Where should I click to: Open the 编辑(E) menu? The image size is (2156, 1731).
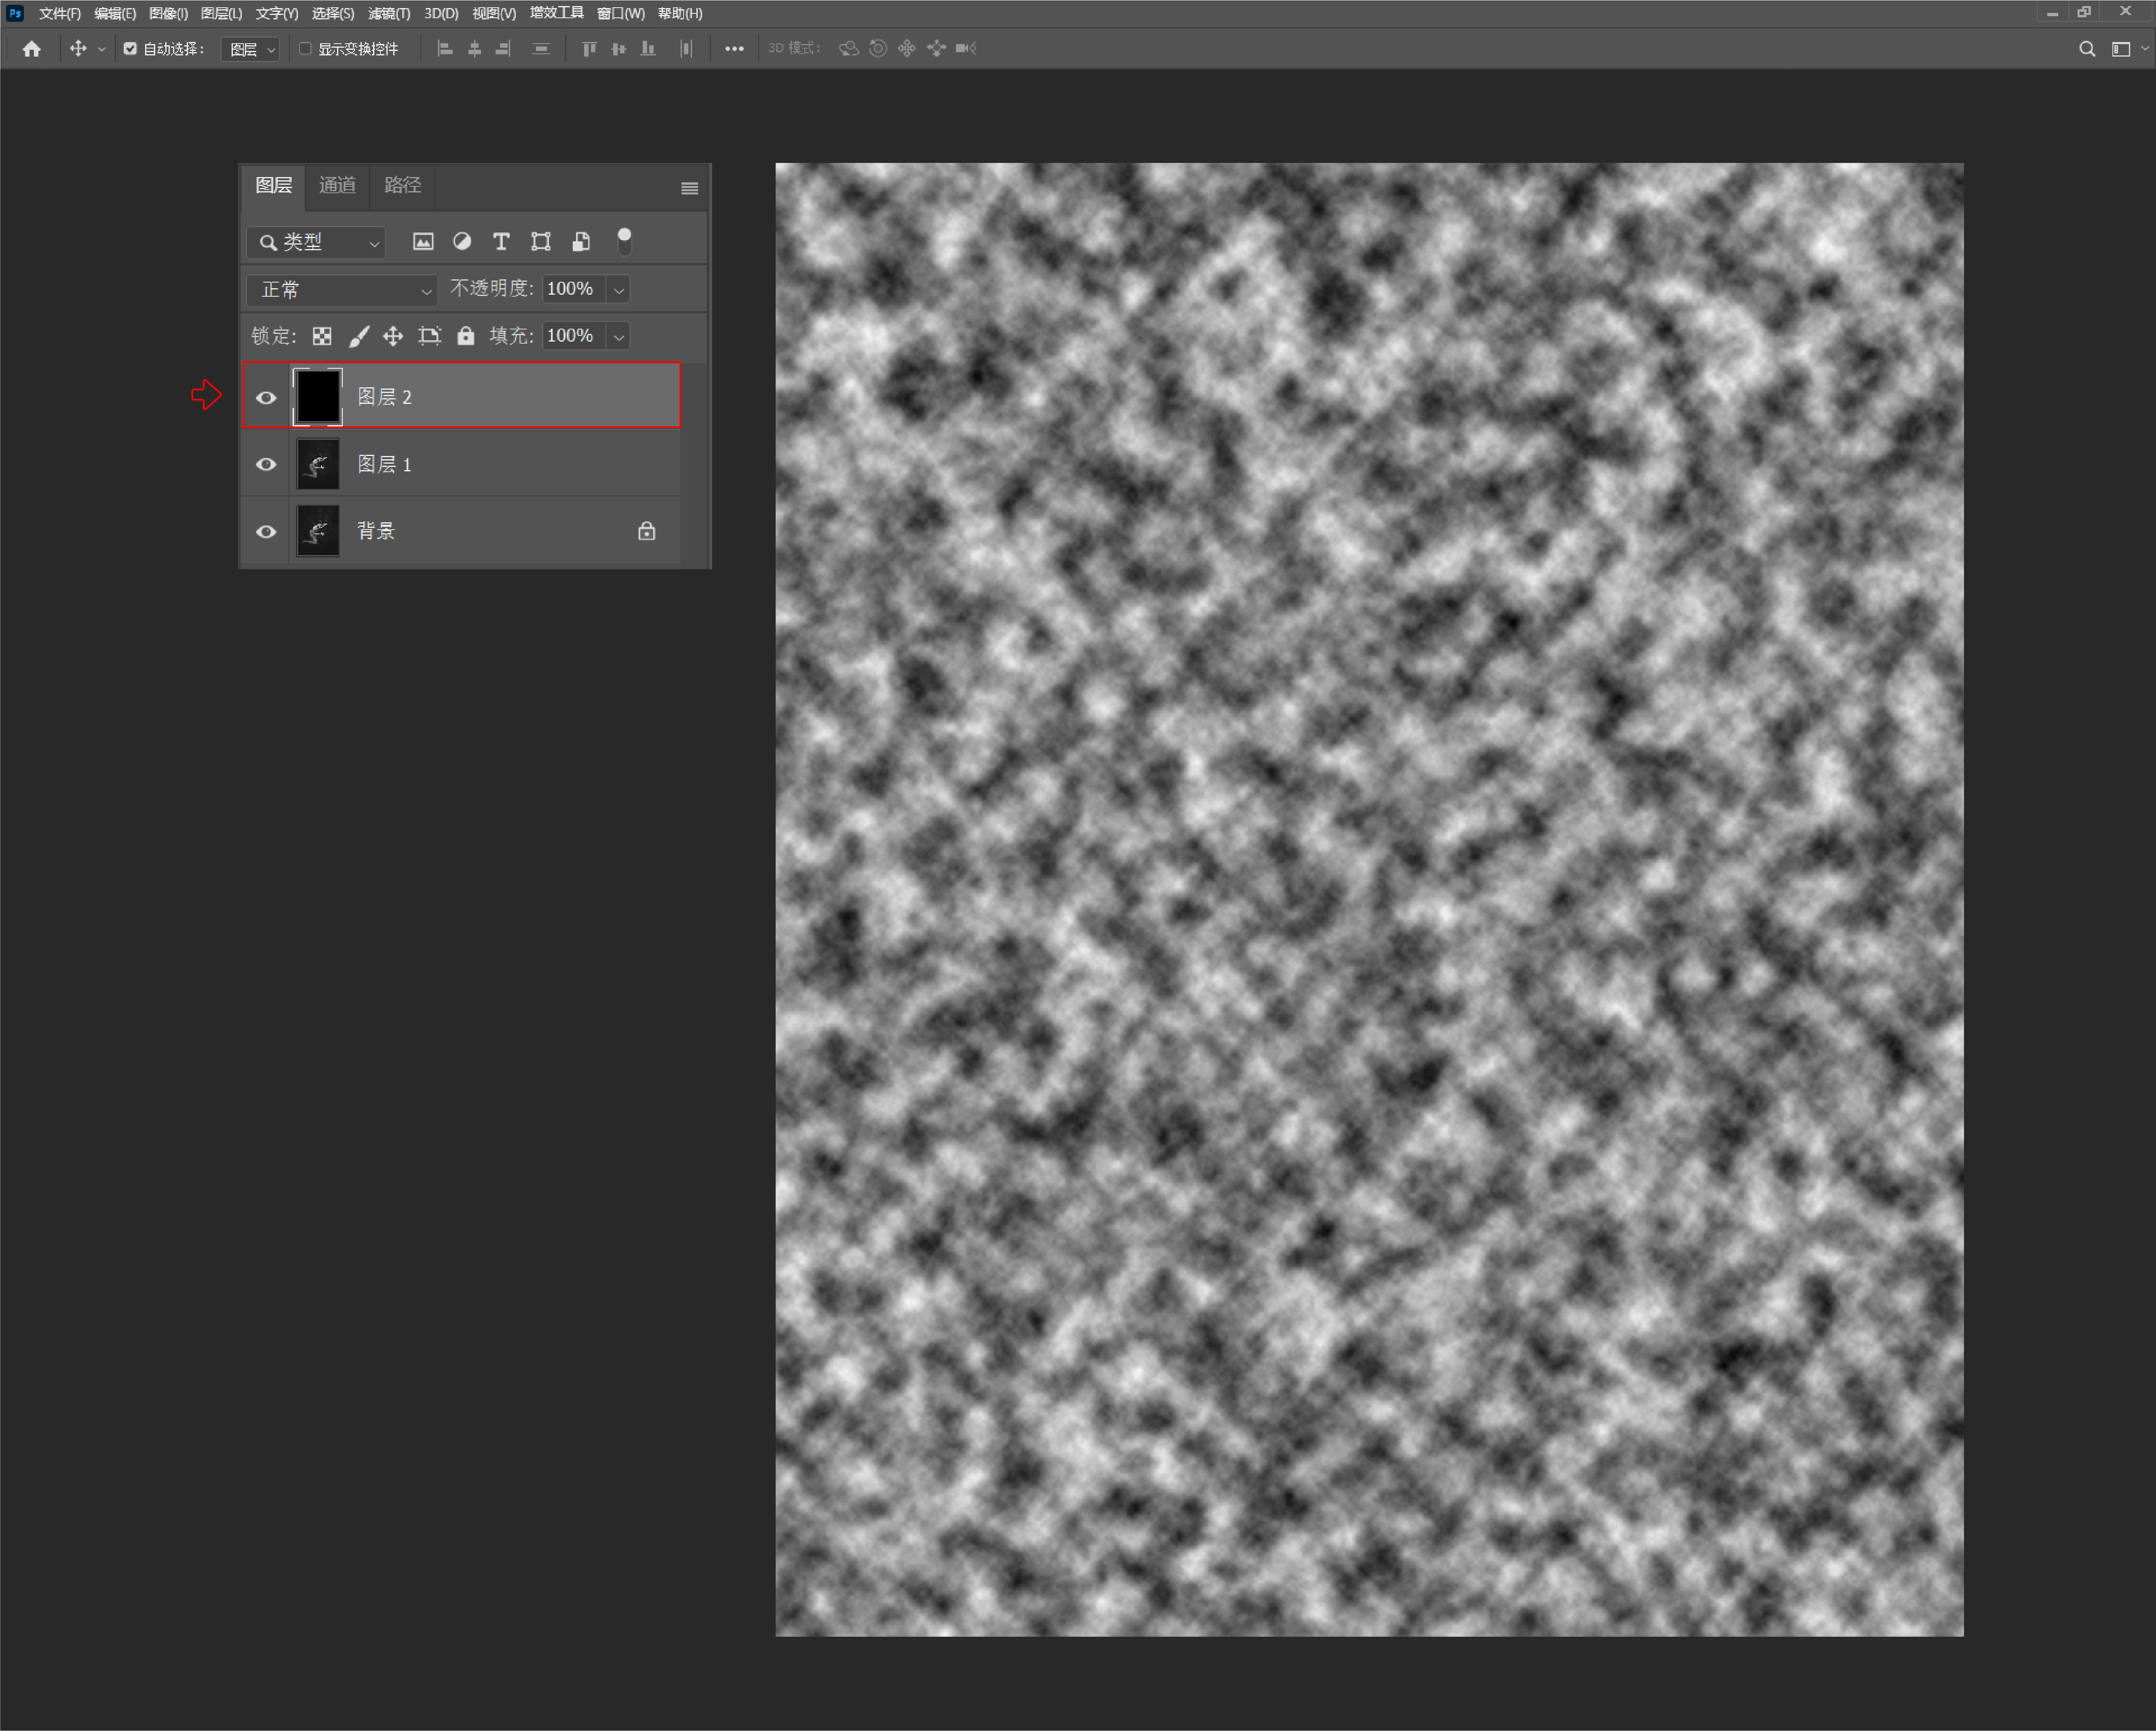[115, 14]
